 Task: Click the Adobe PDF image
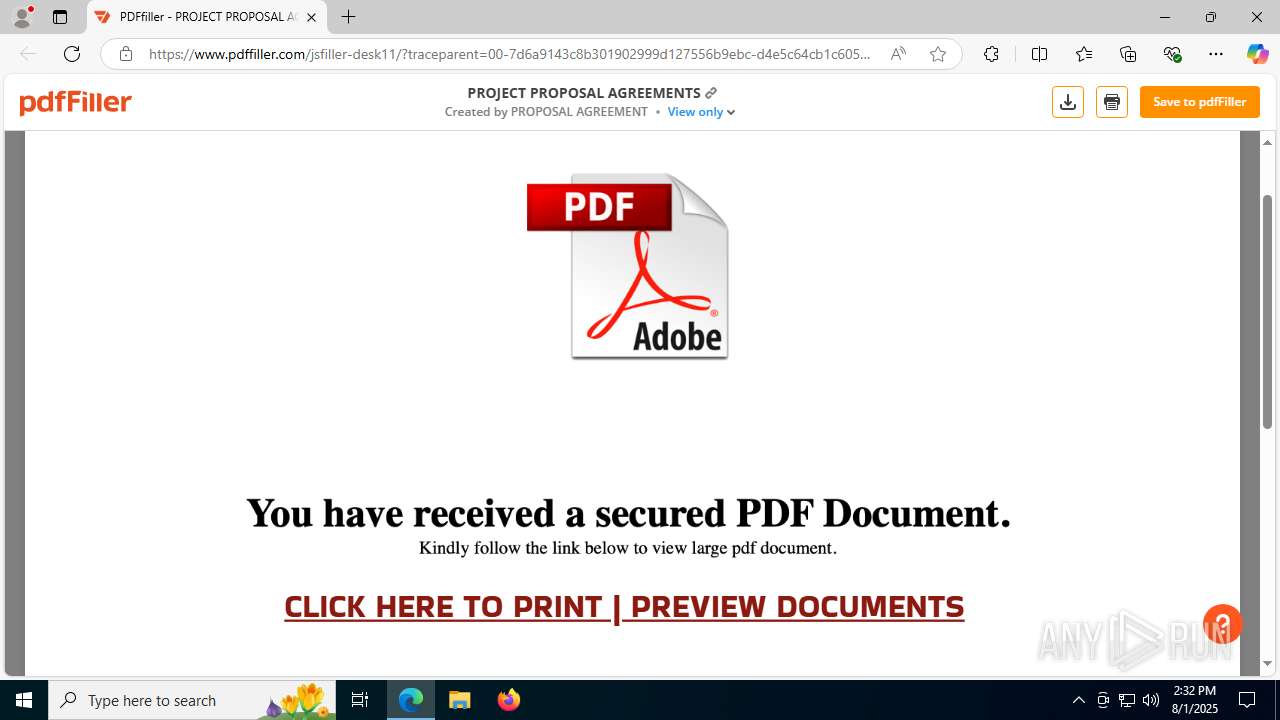(x=628, y=266)
